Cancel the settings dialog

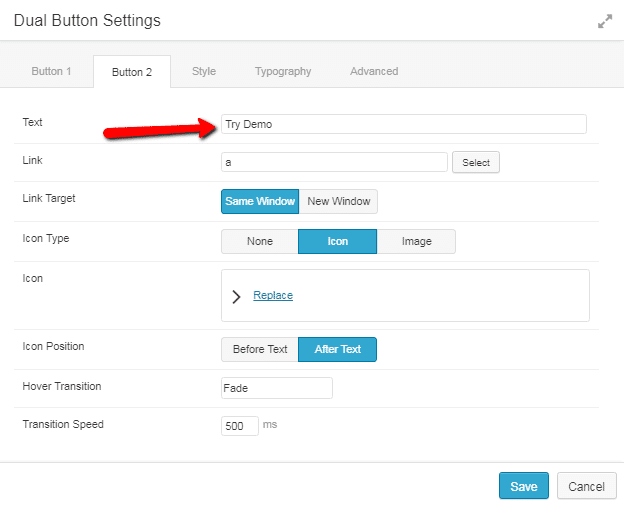586,486
